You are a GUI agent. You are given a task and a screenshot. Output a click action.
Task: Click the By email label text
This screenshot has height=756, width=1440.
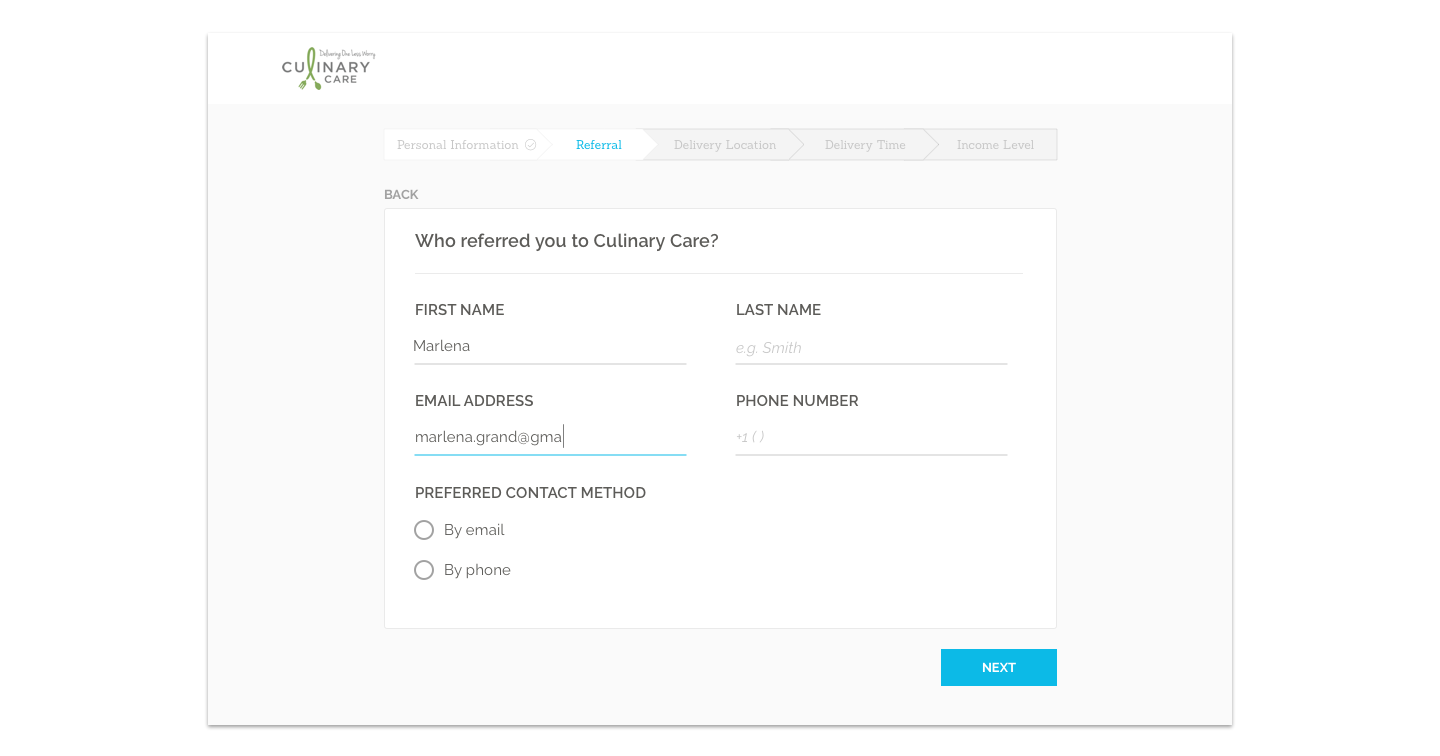[474, 530]
